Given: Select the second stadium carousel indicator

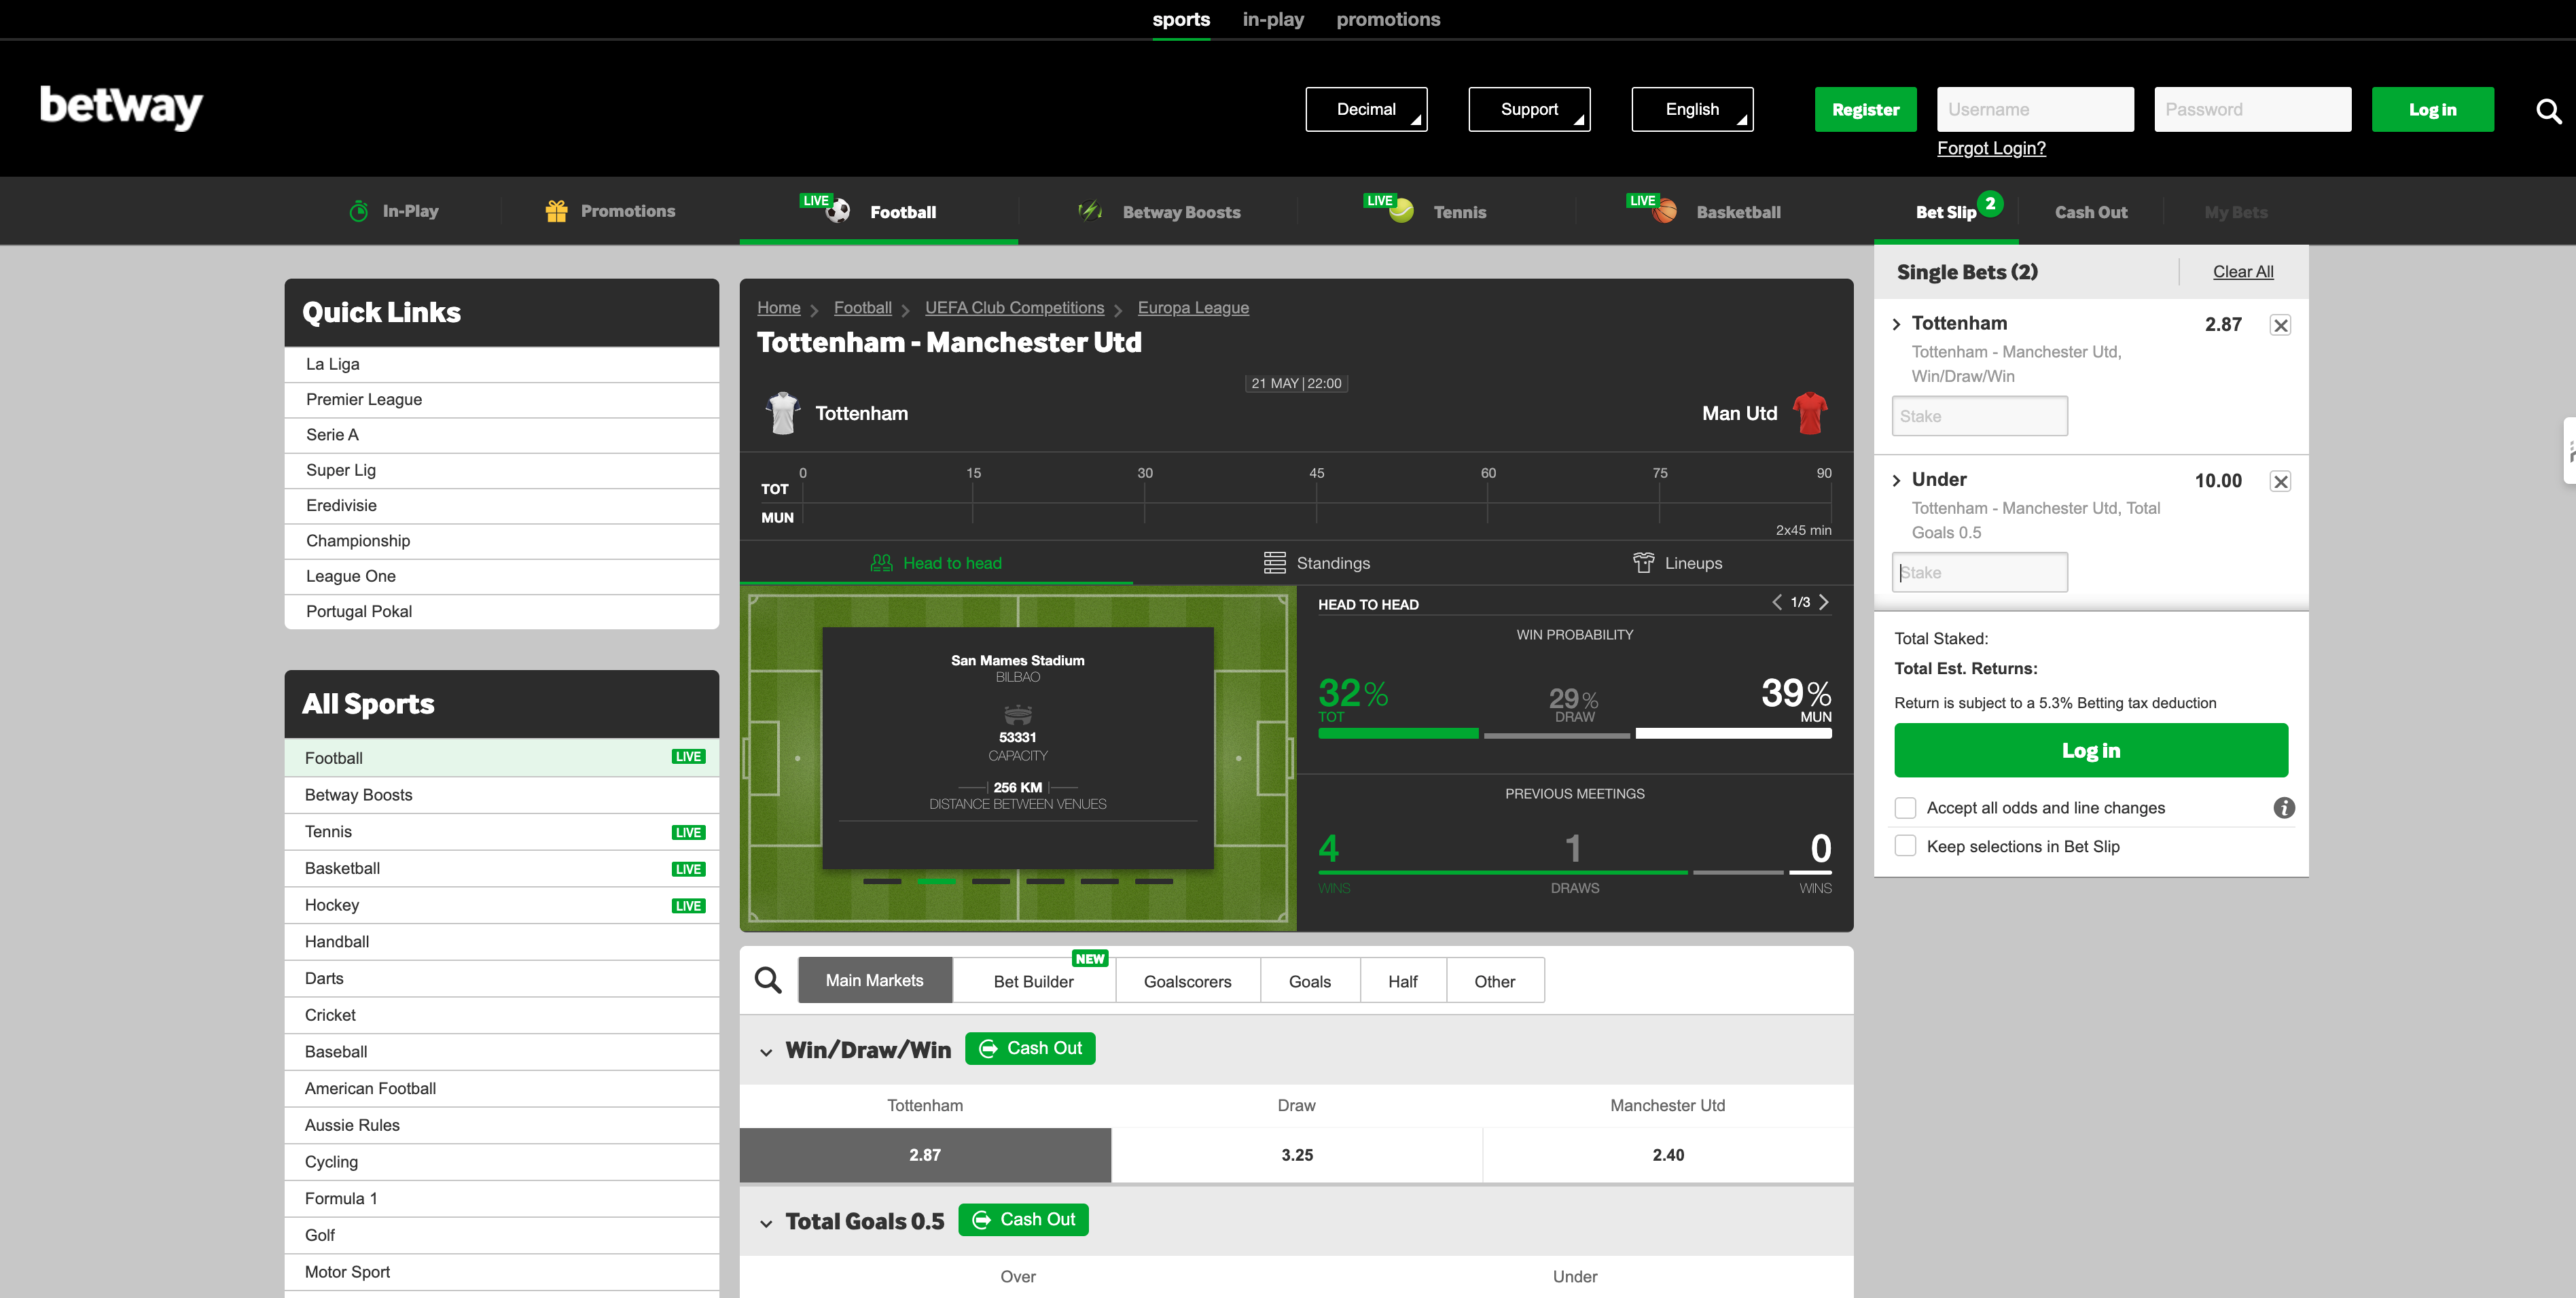Looking at the screenshot, I should (936, 881).
